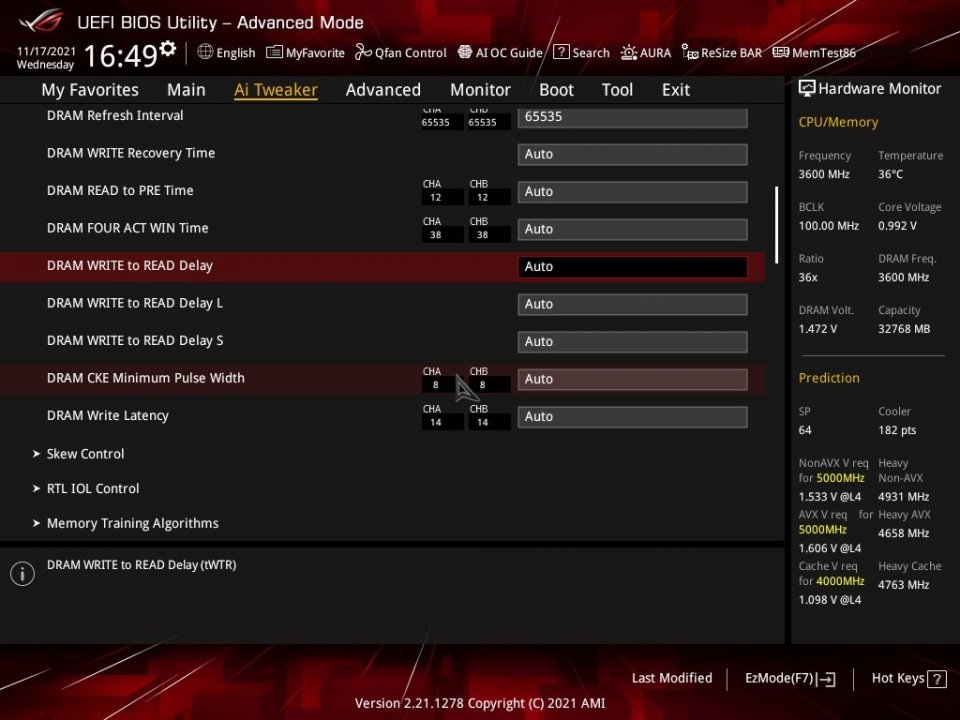960x720 pixels.
Task: Click the English language globe icon
Action: click(x=205, y=51)
